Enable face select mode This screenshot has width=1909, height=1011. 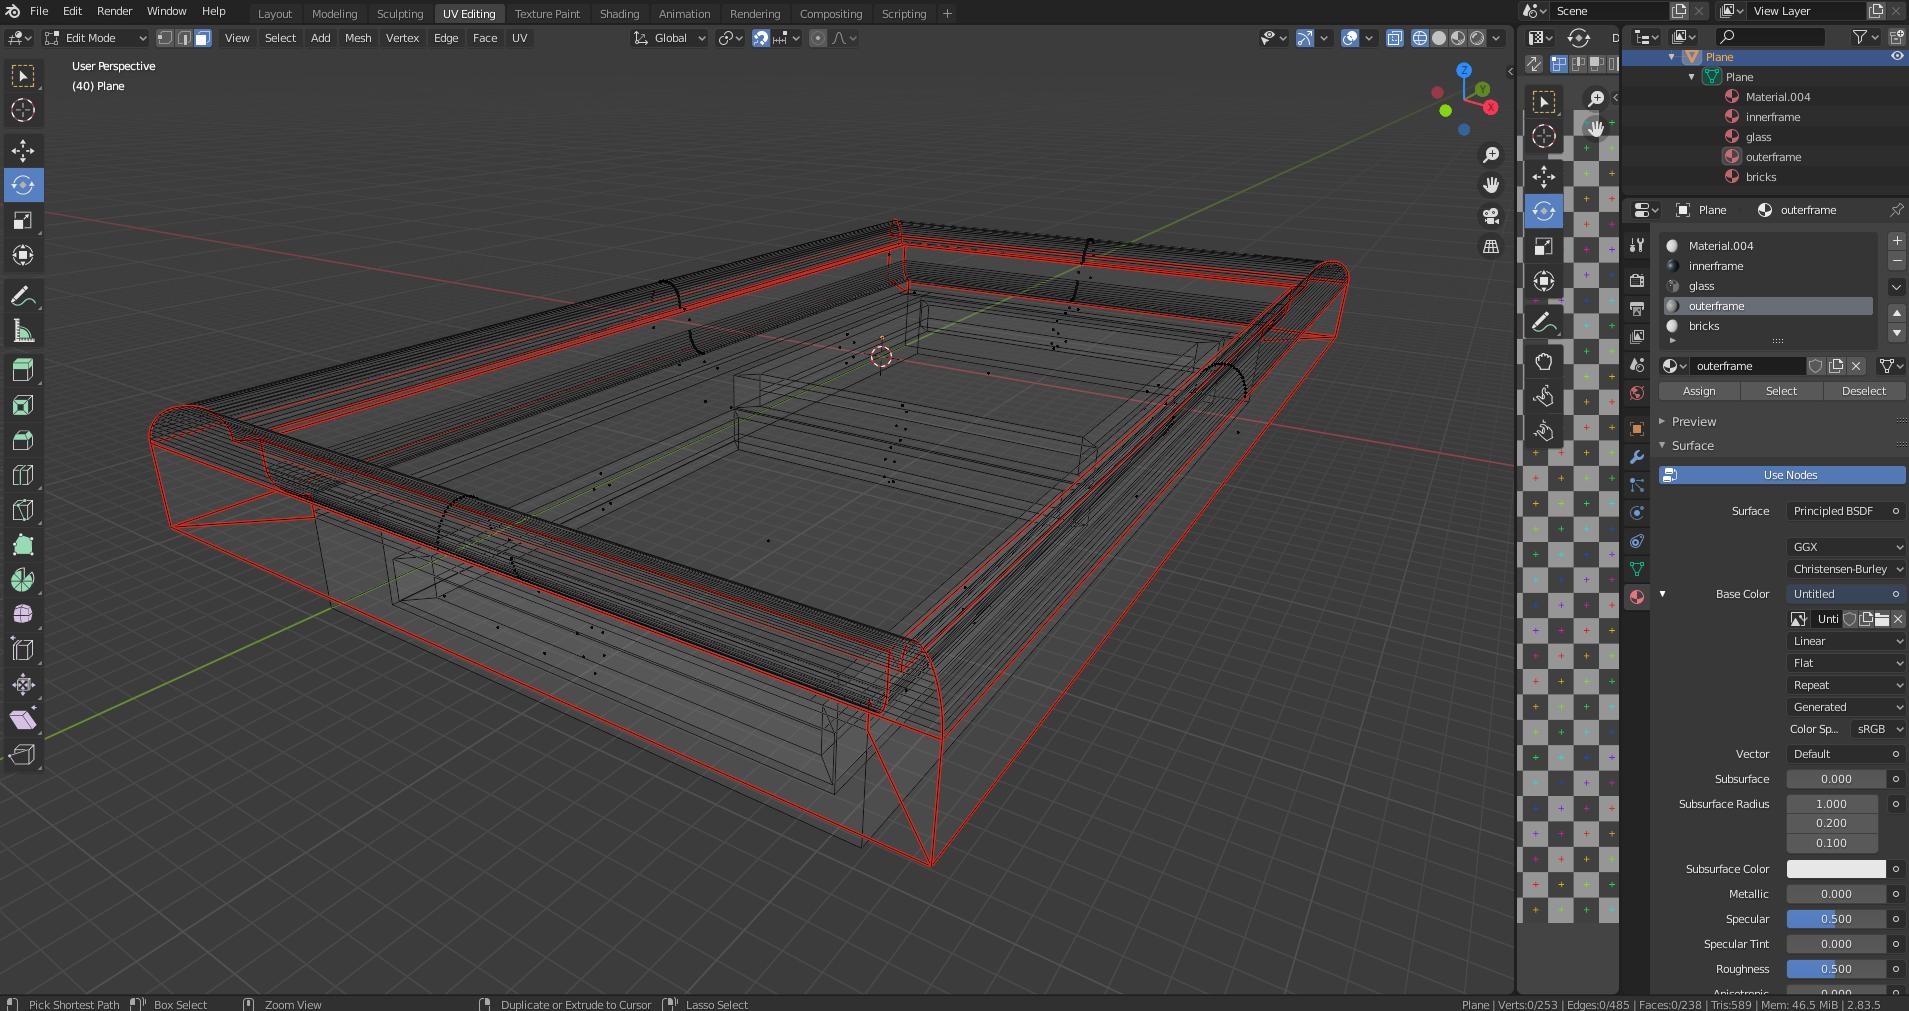[x=202, y=38]
